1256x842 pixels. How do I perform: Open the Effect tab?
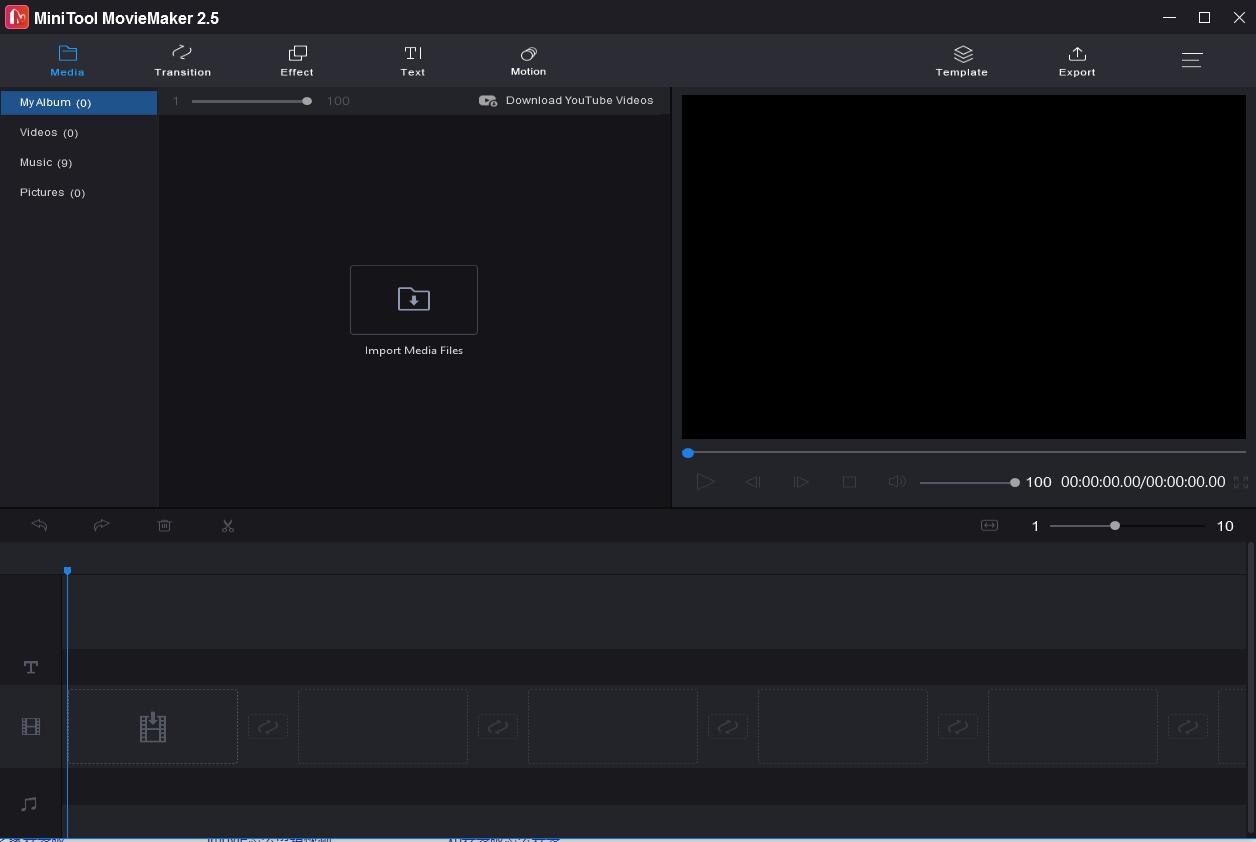(297, 60)
